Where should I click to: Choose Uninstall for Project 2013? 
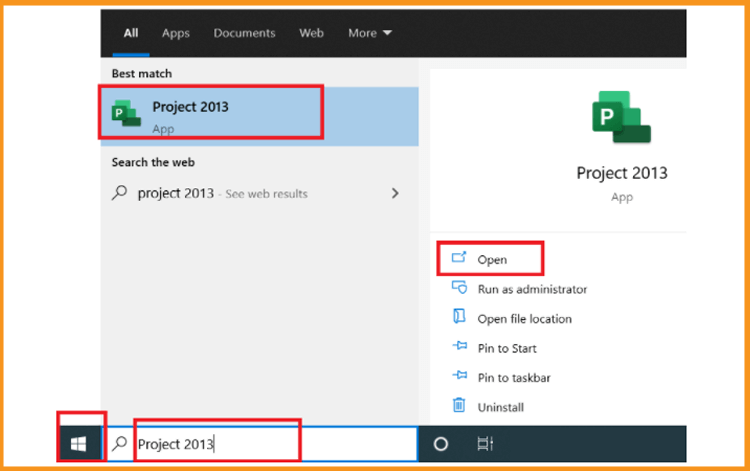coord(500,407)
